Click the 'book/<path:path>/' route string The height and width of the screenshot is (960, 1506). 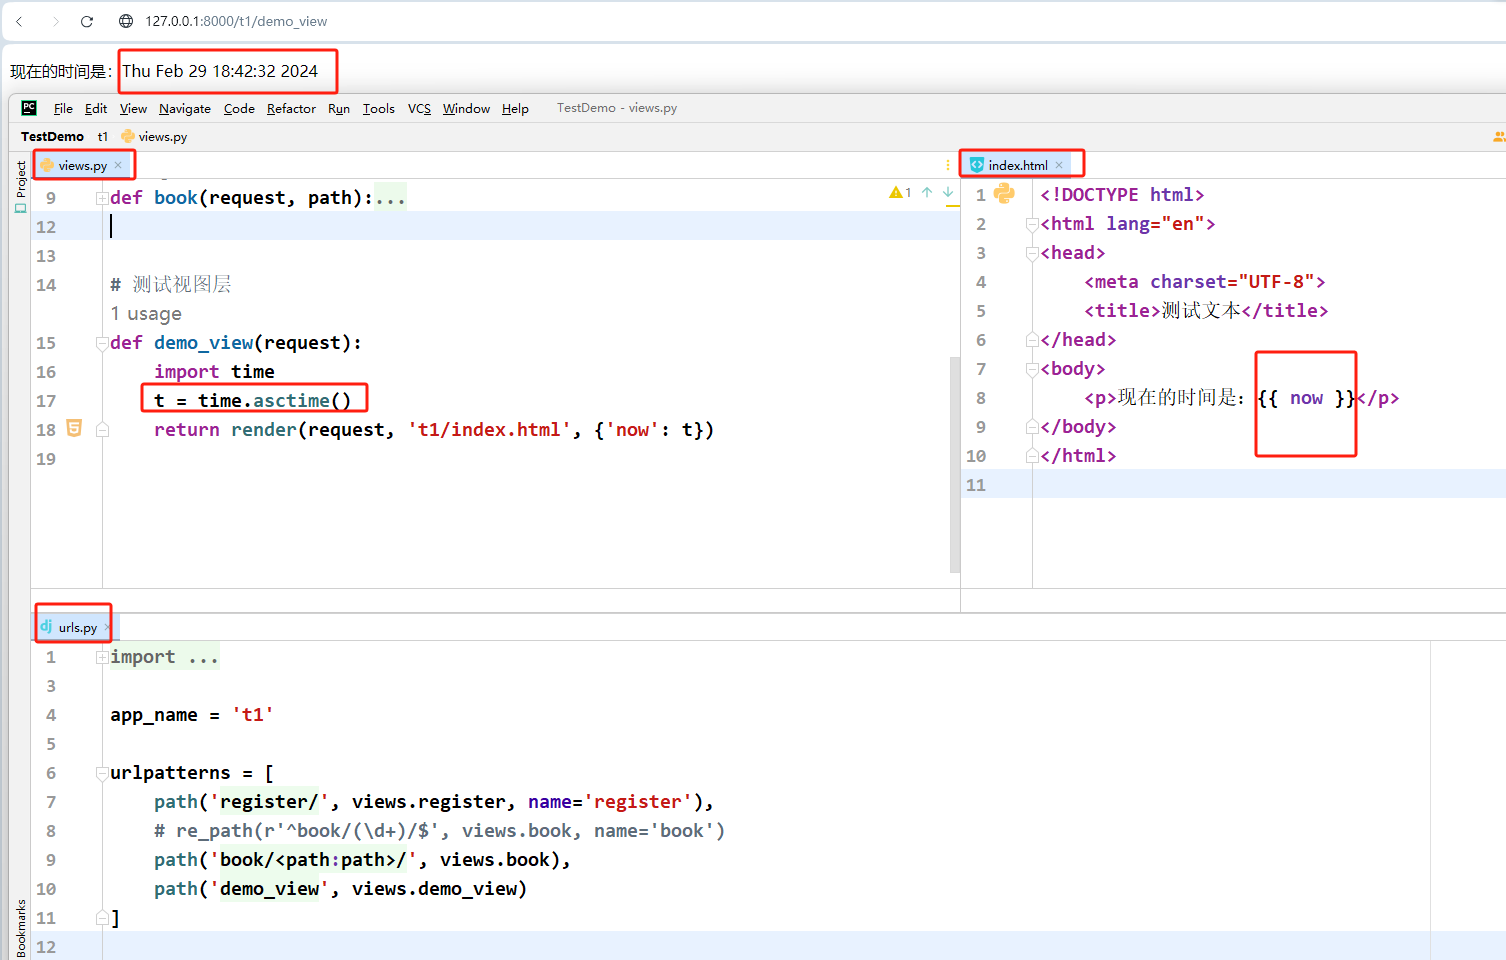[314, 860]
